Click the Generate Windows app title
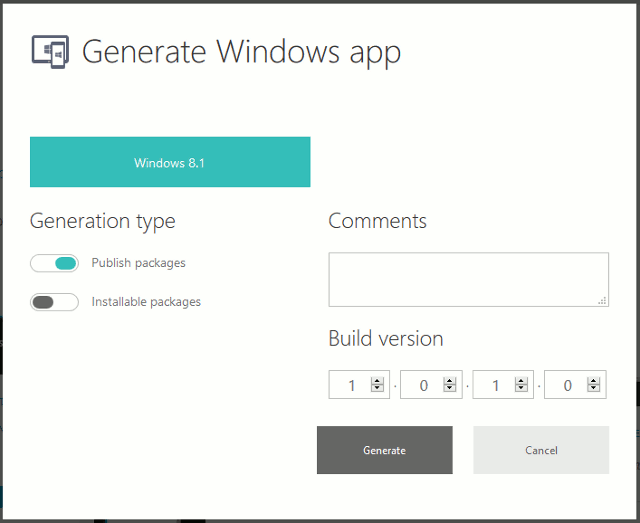Screen dimensions: 640x523 pos(241,52)
